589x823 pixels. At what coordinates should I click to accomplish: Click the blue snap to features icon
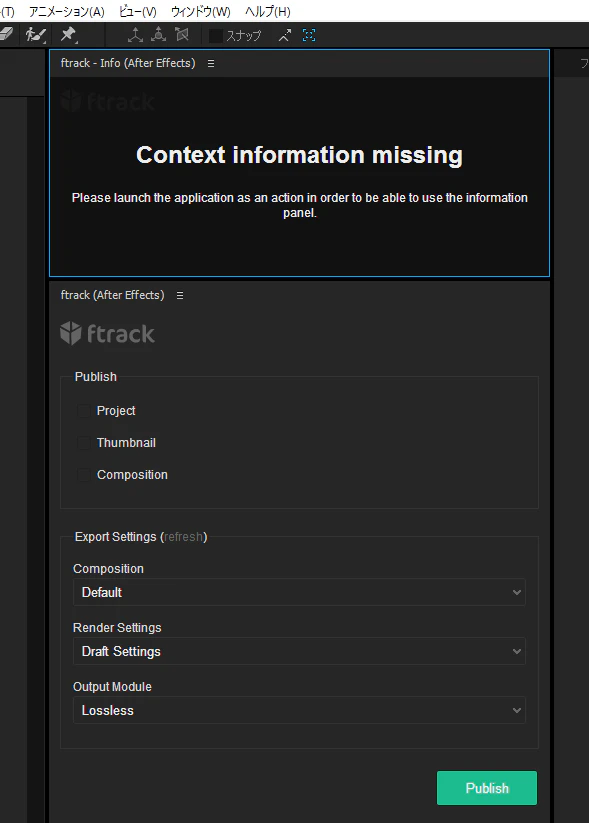tap(309, 35)
